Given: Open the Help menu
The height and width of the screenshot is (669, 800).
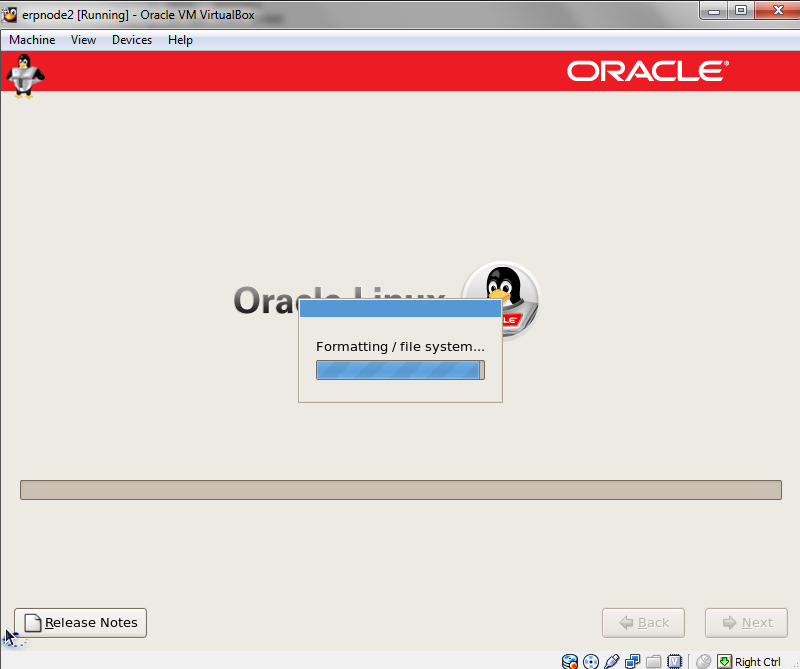Looking at the screenshot, I should click(180, 40).
